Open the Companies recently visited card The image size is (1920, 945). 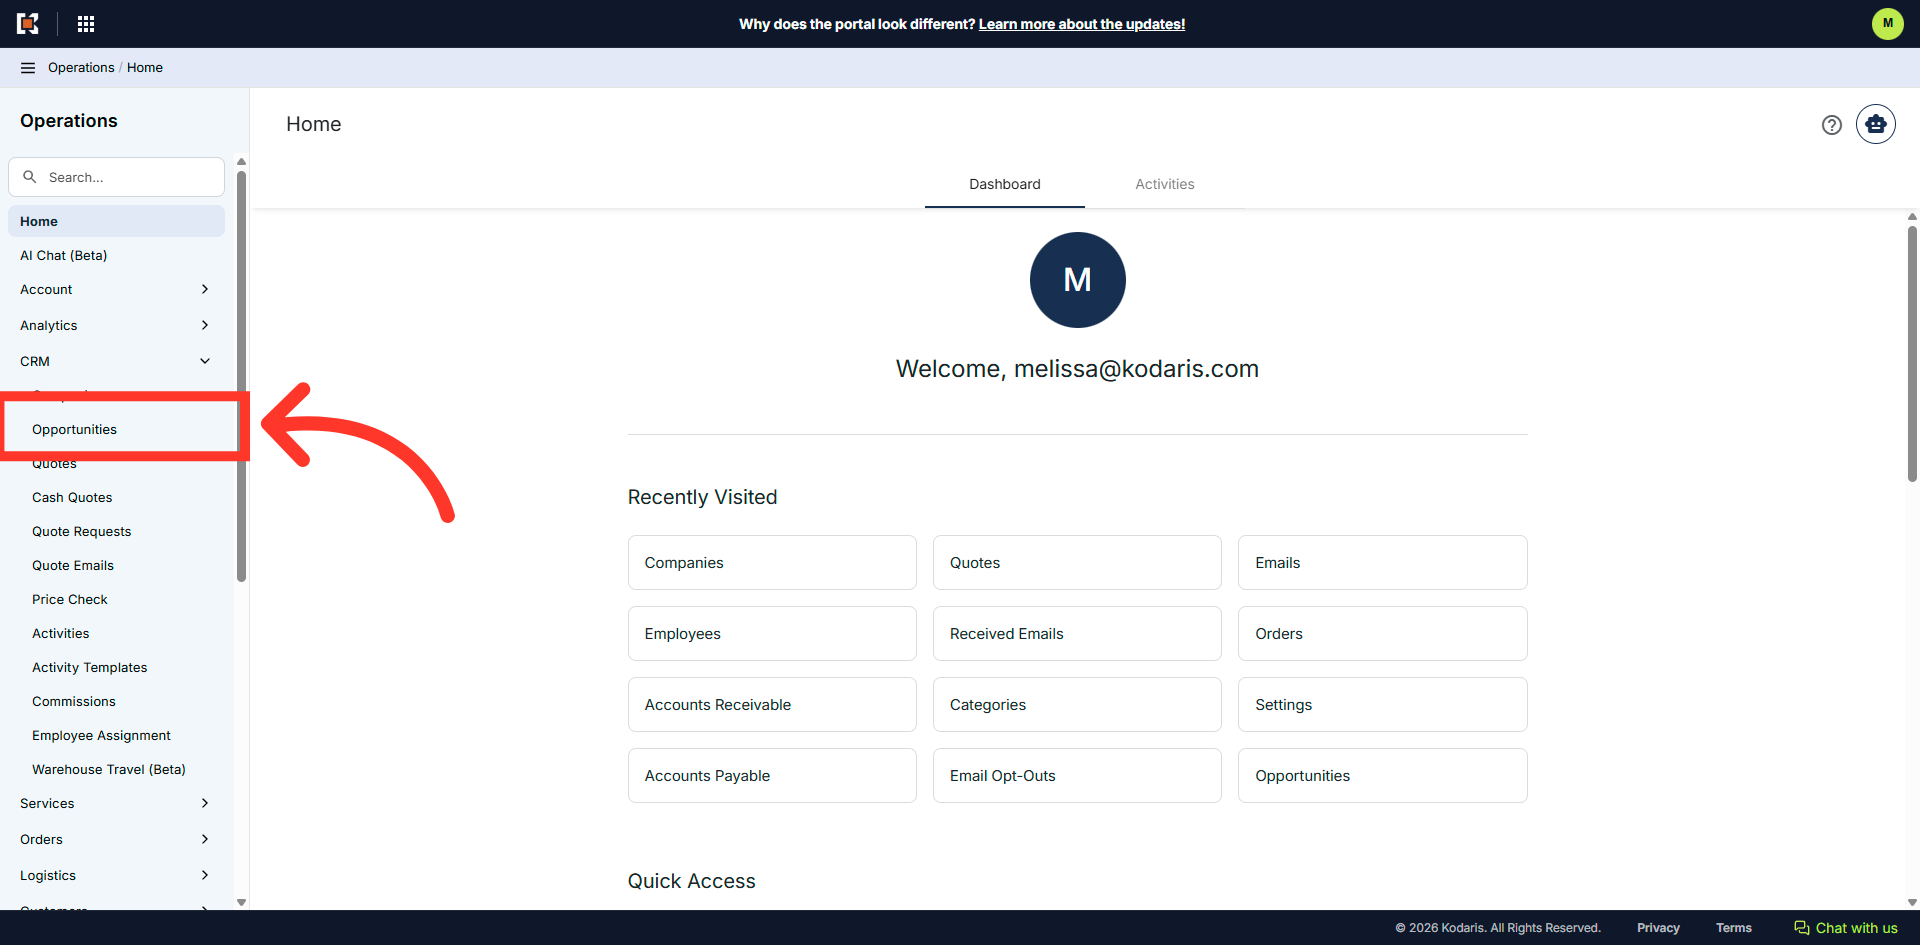(772, 563)
